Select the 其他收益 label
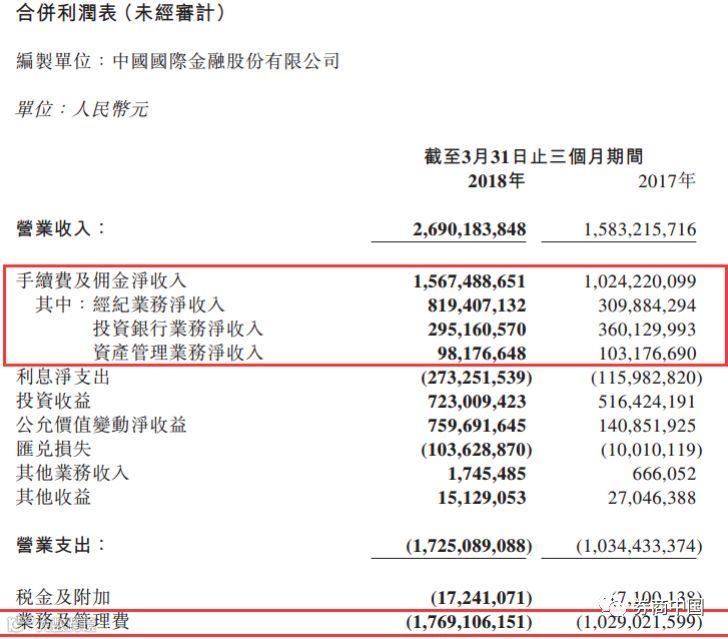728x639 pixels. [53, 497]
